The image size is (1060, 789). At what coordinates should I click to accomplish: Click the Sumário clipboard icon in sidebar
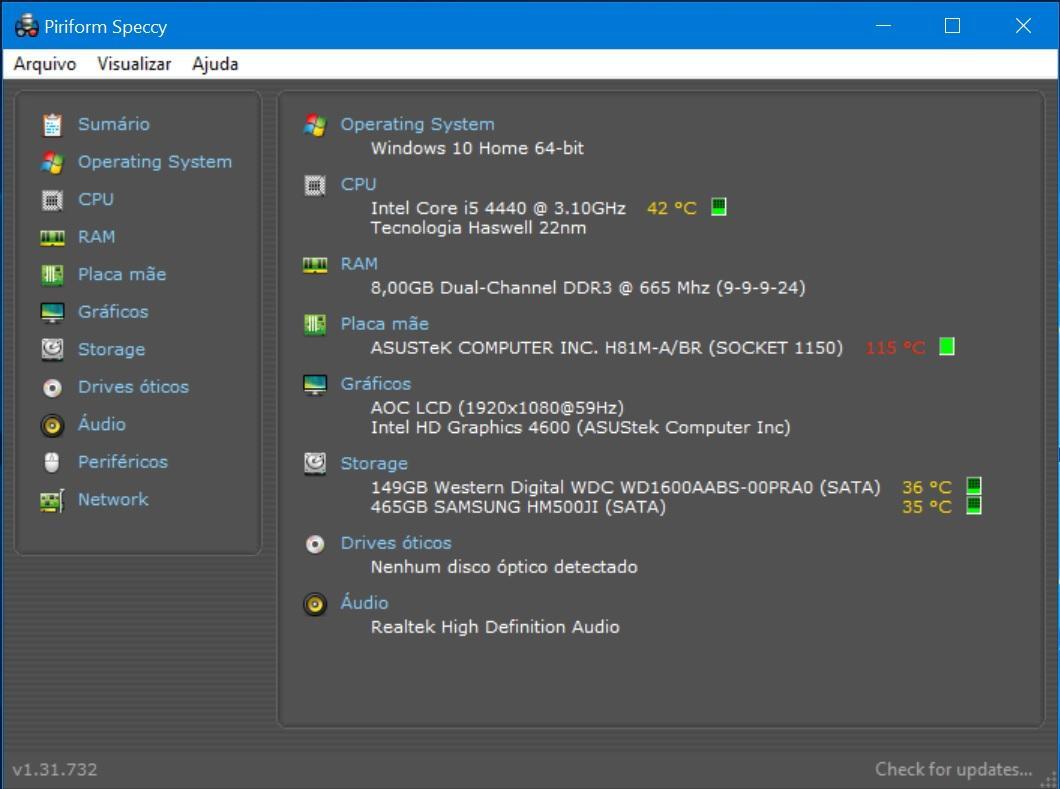tap(52, 125)
